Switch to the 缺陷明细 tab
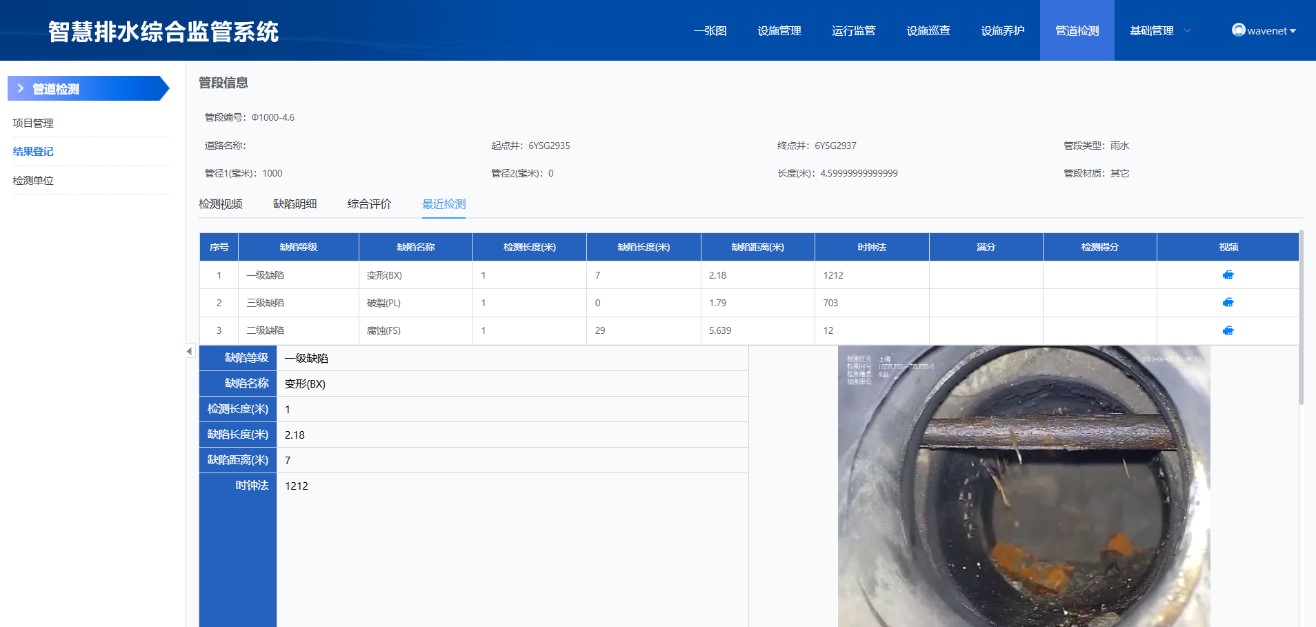 coord(295,204)
